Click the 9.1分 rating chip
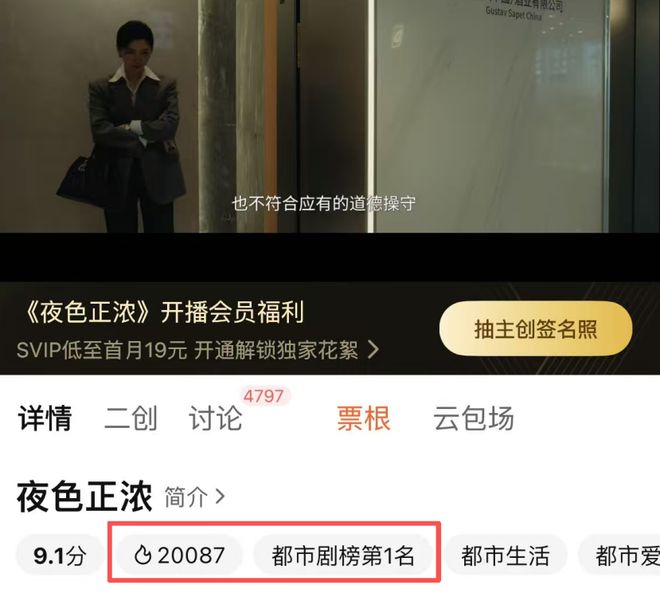 [x=60, y=555]
